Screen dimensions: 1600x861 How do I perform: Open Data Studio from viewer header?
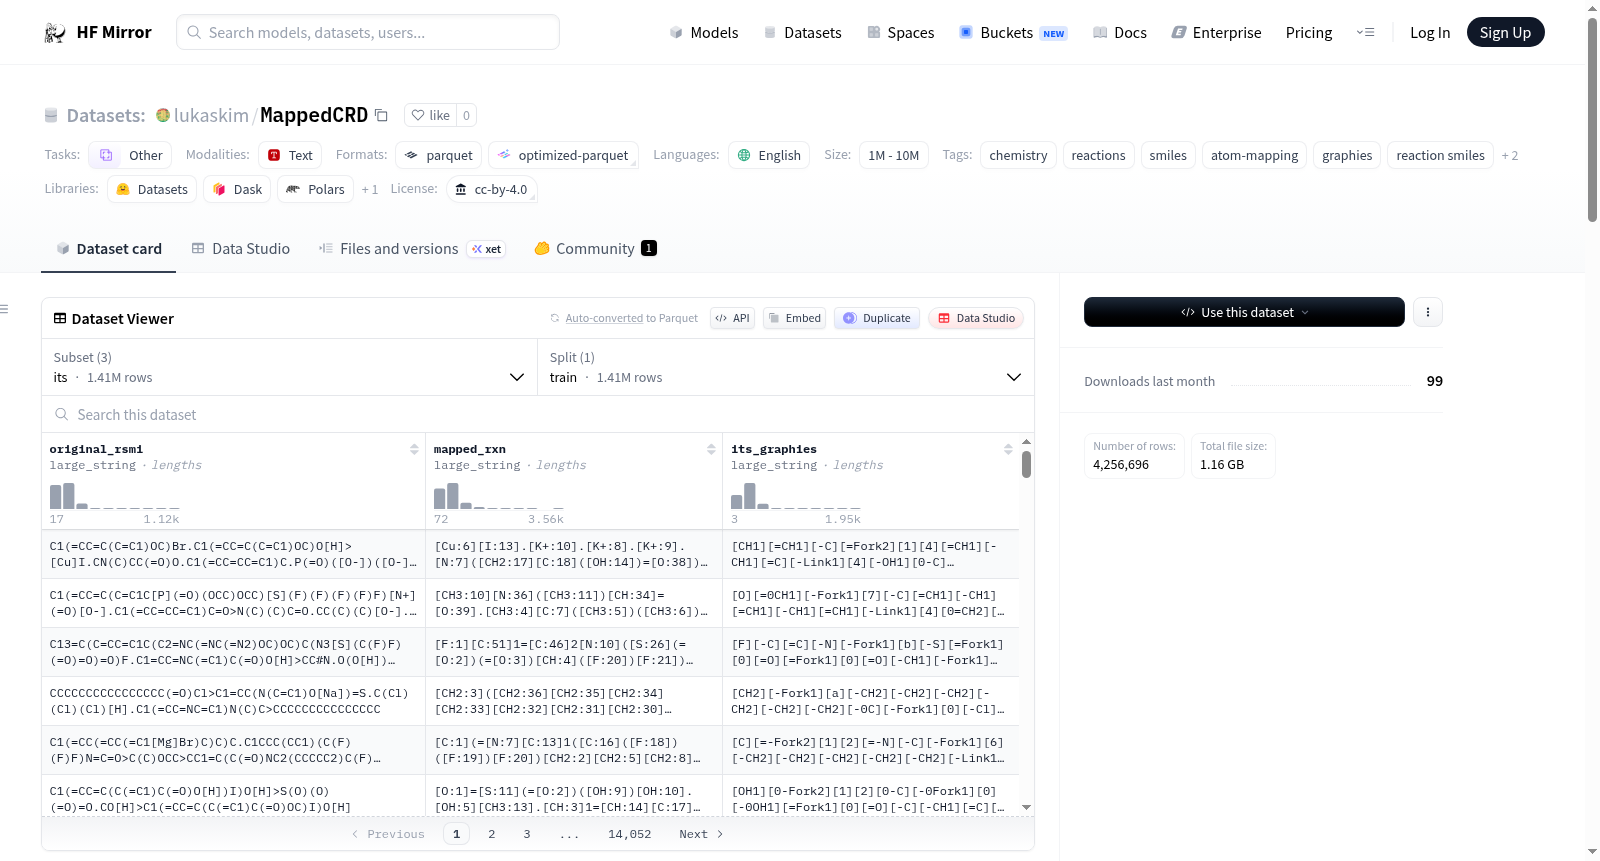click(976, 318)
